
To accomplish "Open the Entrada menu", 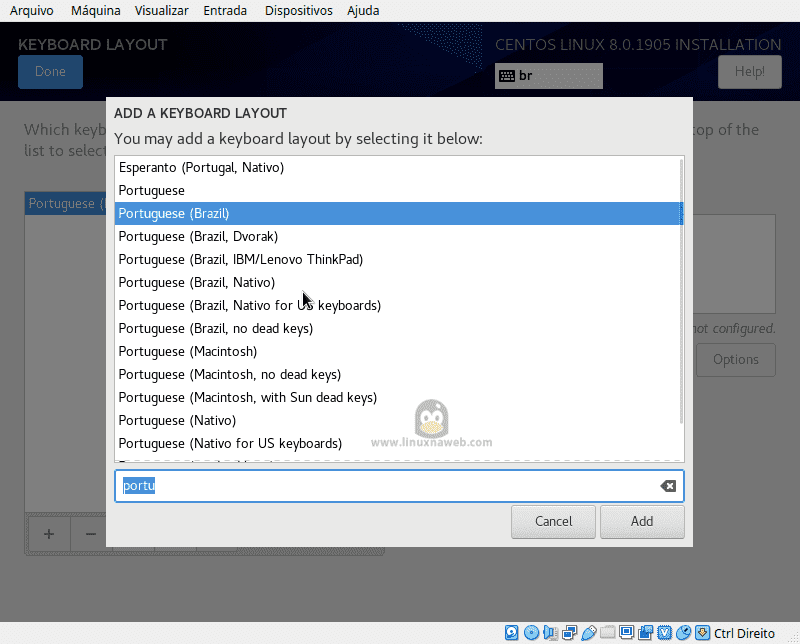I will point(225,11).
